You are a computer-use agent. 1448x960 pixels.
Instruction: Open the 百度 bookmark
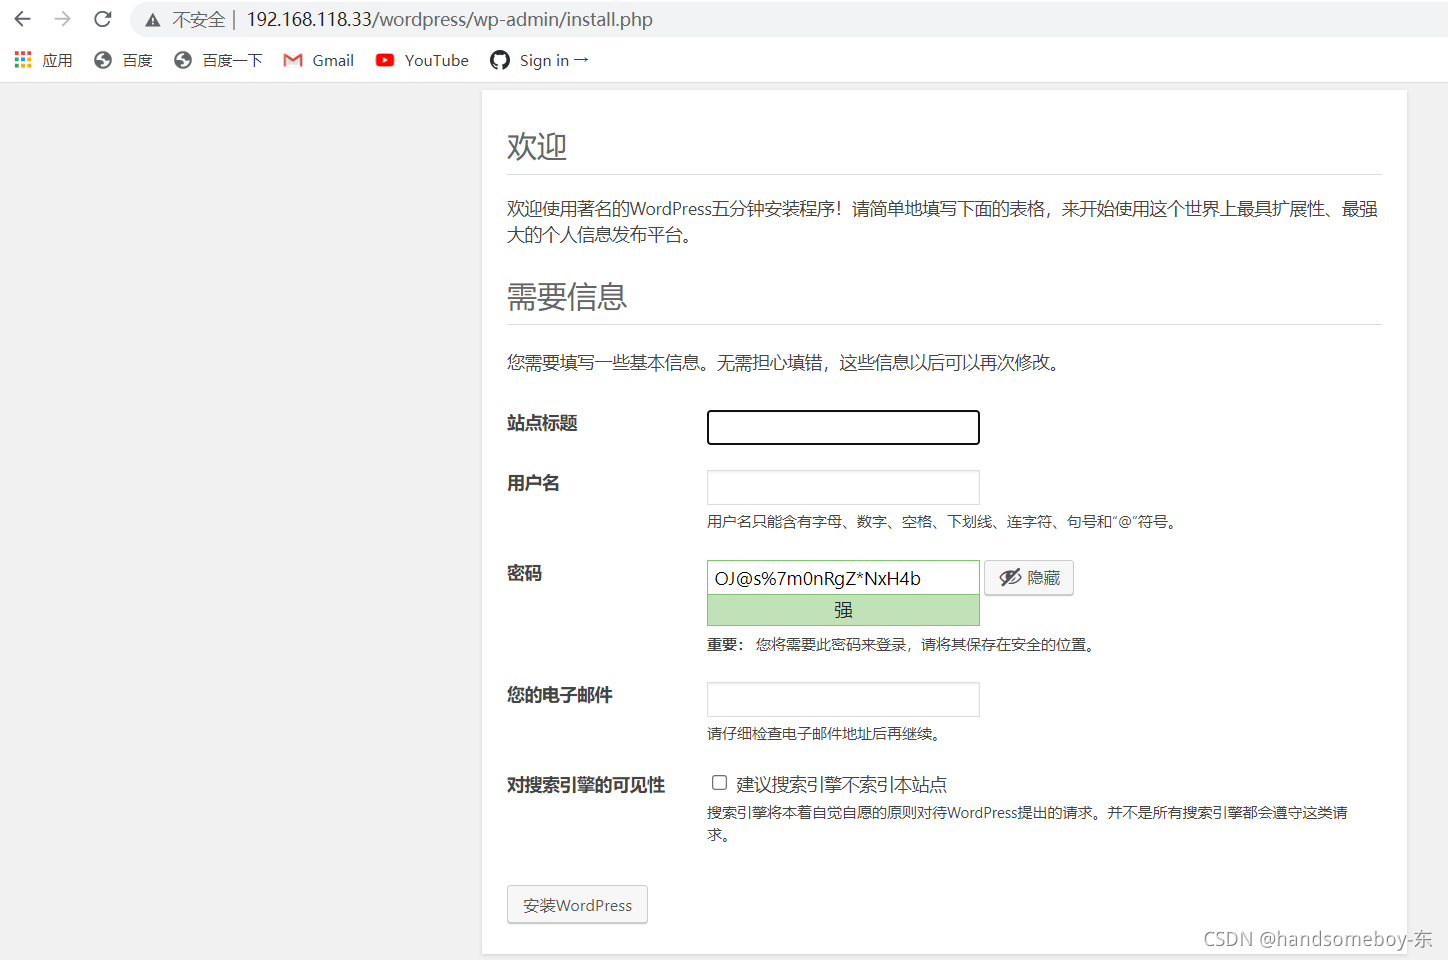tap(123, 60)
